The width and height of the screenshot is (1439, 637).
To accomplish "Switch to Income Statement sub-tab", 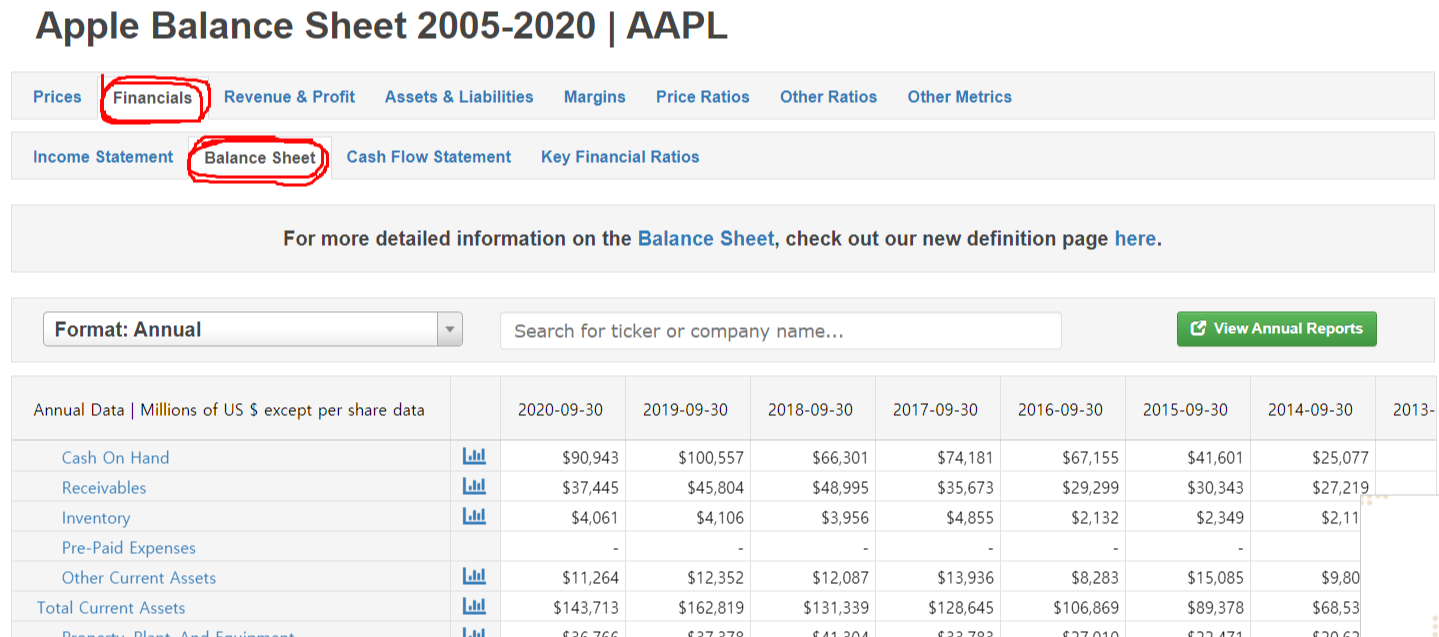I will click(103, 157).
